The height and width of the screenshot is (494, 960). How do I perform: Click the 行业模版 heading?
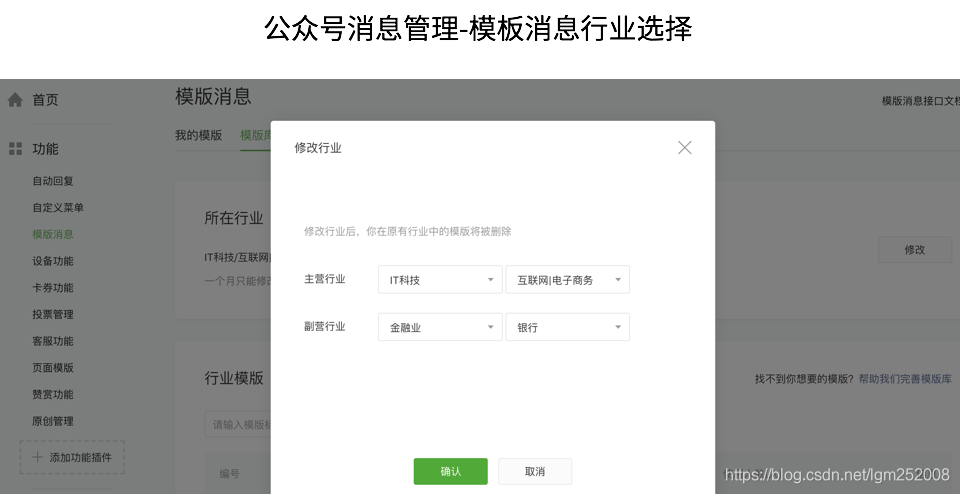pyautogui.click(x=234, y=378)
